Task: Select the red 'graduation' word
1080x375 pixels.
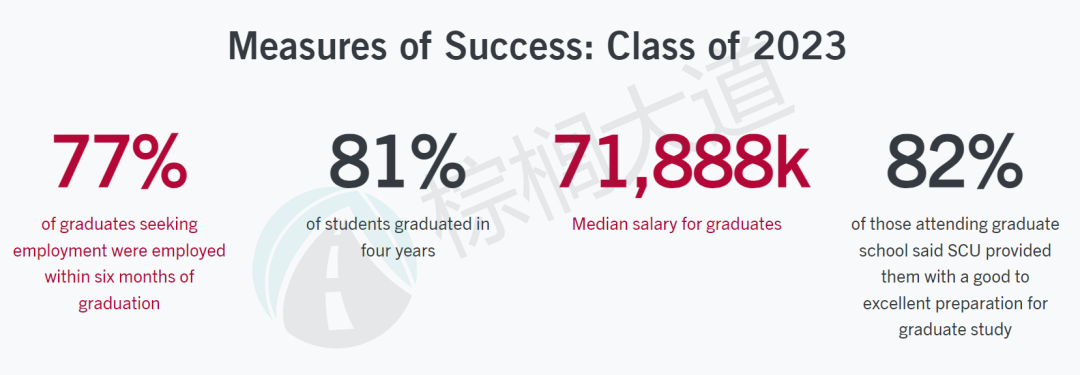Action: [119, 303]
